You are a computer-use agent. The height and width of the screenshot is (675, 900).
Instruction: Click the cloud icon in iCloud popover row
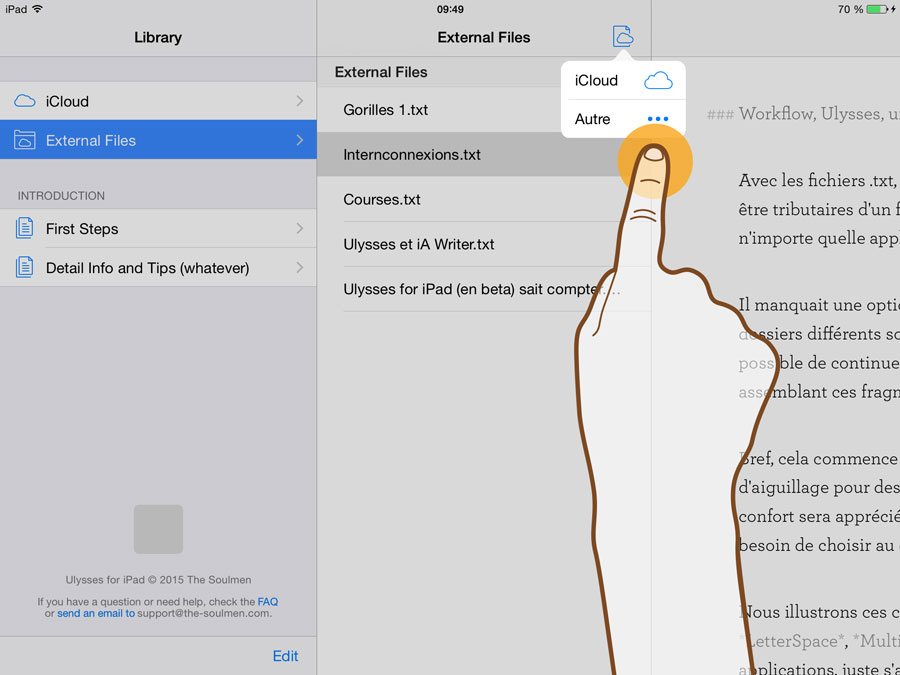pyautogui.click(x=658, y=80)
